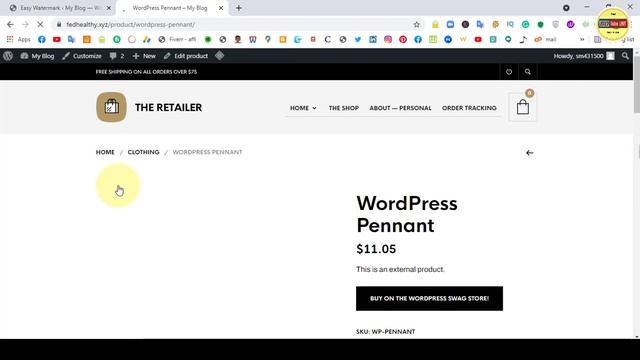Viewport: 640px width, 360px height.
Task: Expand the HOME menu dropdown
Action: 303,108
